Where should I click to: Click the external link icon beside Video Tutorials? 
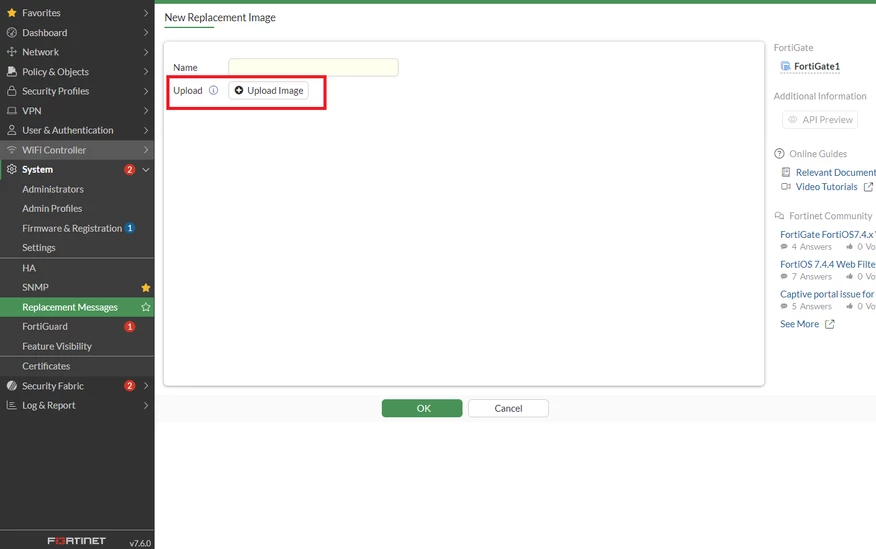click(x=868, y=187)
